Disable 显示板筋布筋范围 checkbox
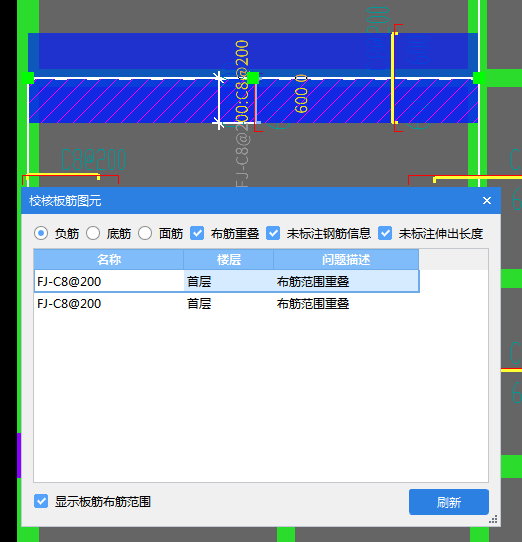Screen dimensions: 522x542 pyautogui.click(x=41, y=501)
